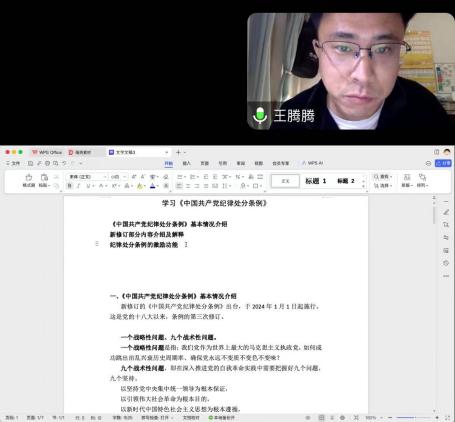Click the Format Painter brush icon
Image resolution: width=455 pixels, height=422 pixels.
tap(29, 177)
